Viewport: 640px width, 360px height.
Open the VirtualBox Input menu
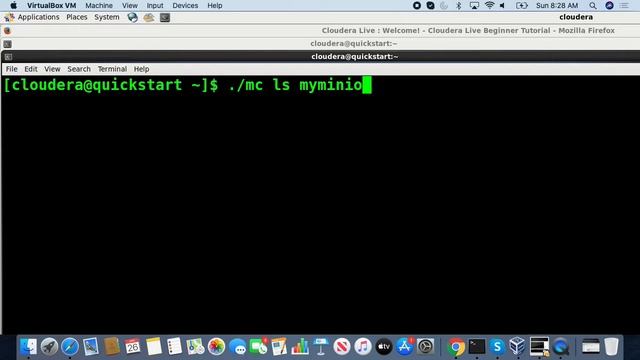[x=155, y=5]
